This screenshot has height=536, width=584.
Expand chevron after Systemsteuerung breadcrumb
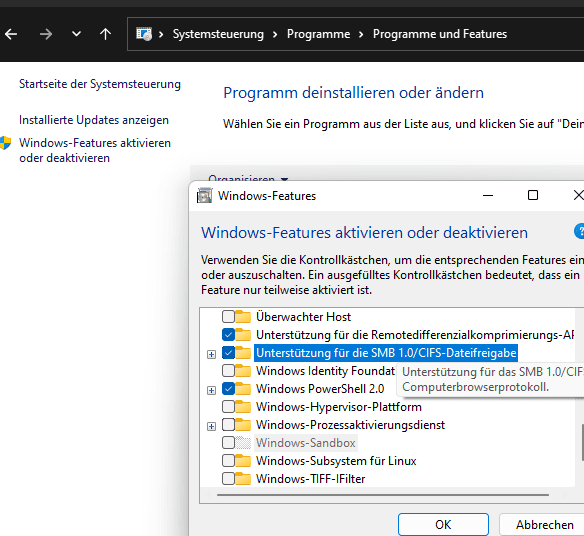tap(275, 34)
